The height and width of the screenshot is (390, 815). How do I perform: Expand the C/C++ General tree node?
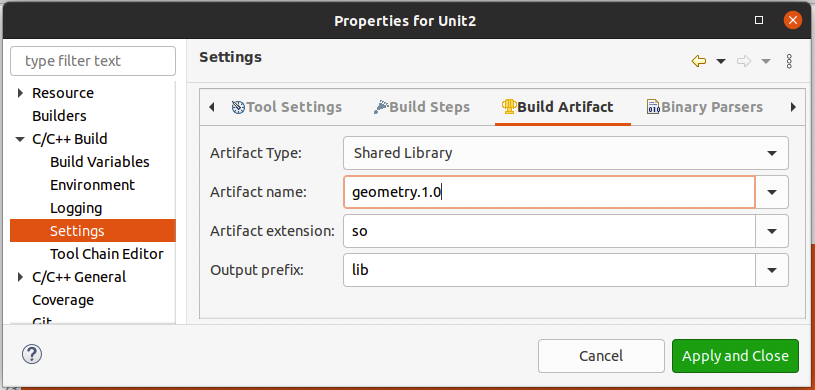(20, 277)
